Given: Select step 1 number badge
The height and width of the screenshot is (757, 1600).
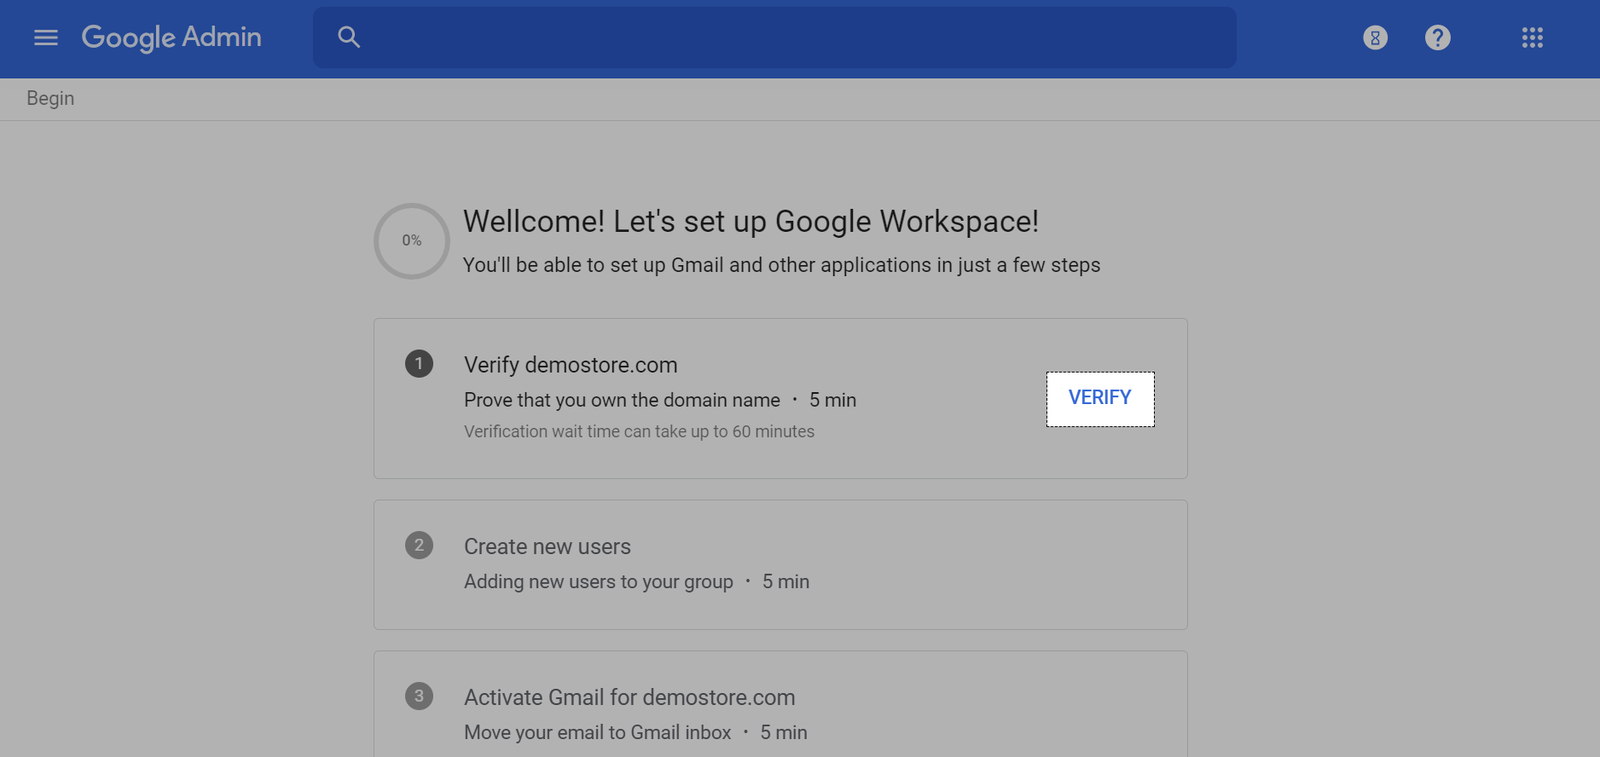Looking at the screenshot, I should (419, 363).
